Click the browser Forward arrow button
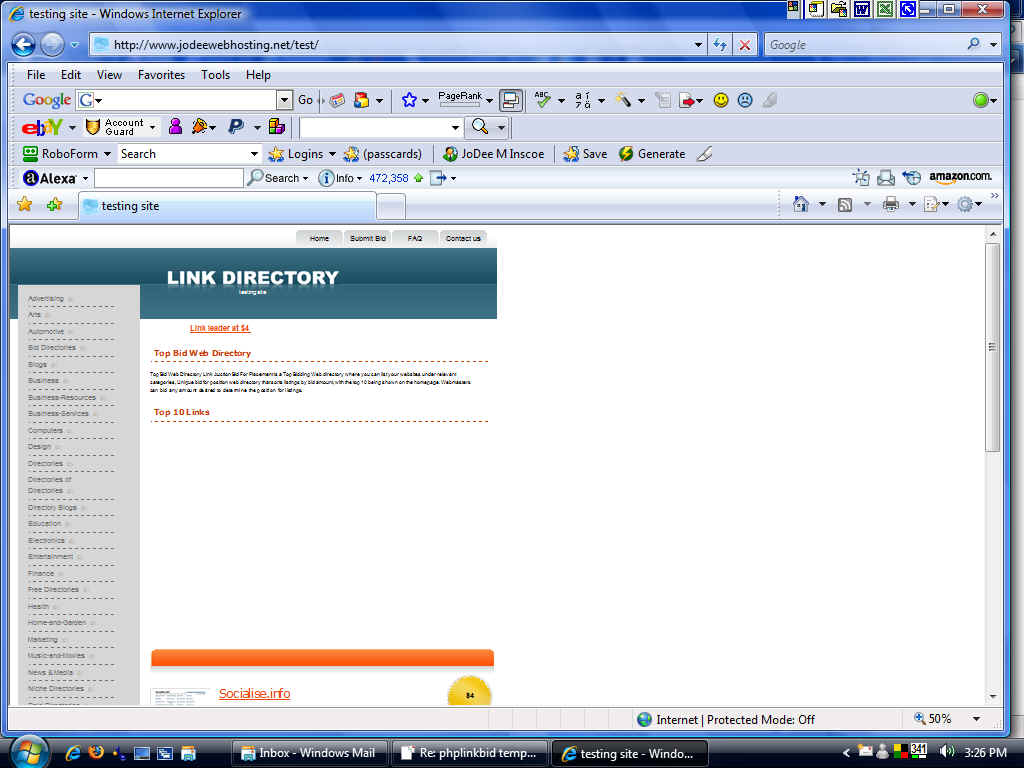The width and height of the screenshot is (1024, 768). point(52,44)
